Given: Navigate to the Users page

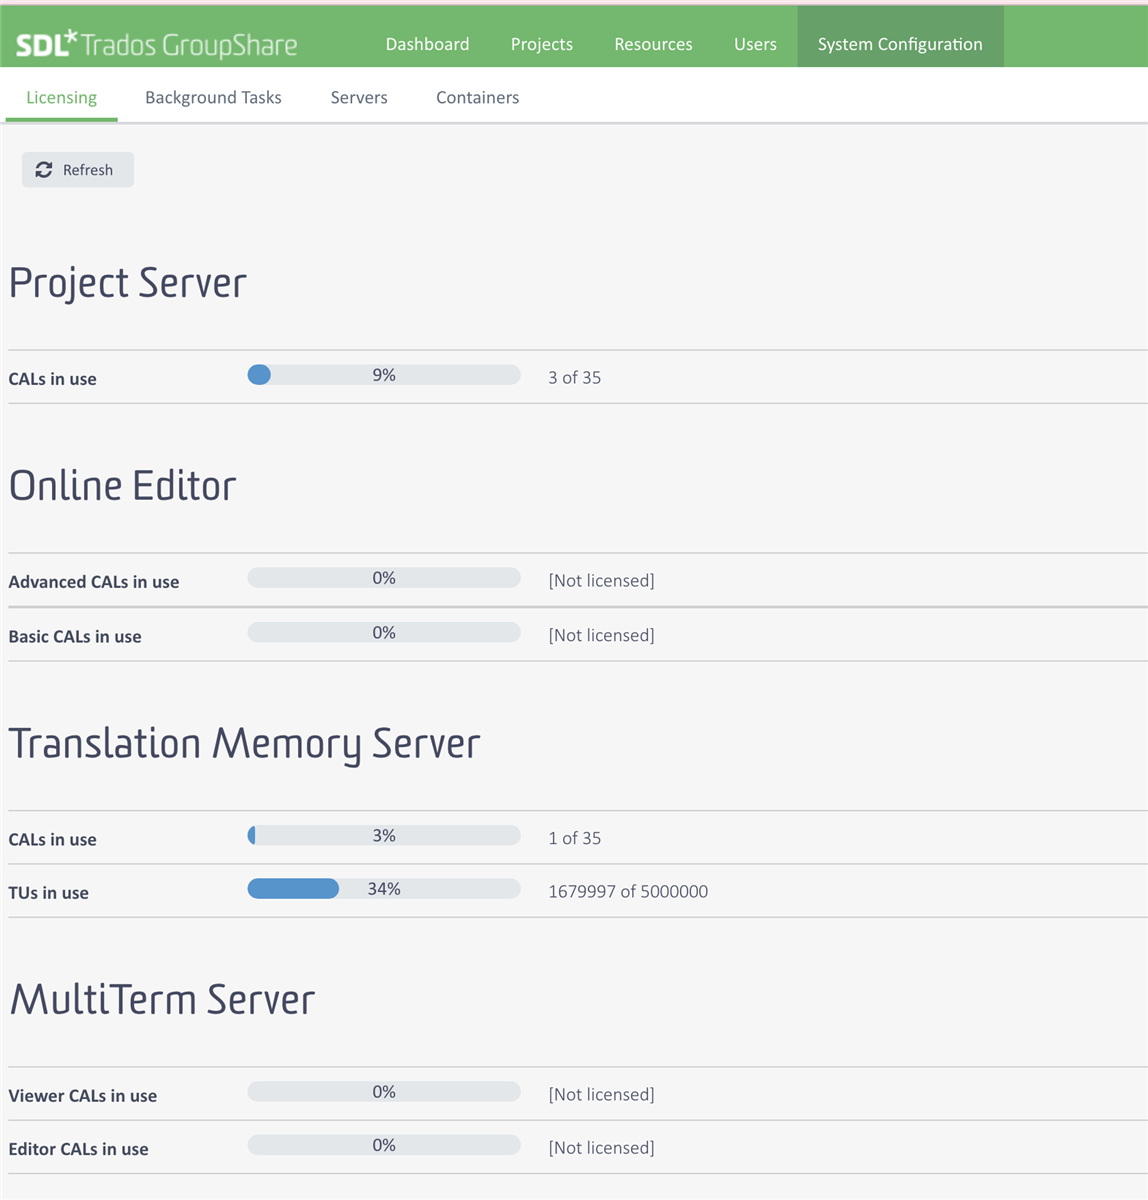Looking at the screenshot, I should pos(755,44).
